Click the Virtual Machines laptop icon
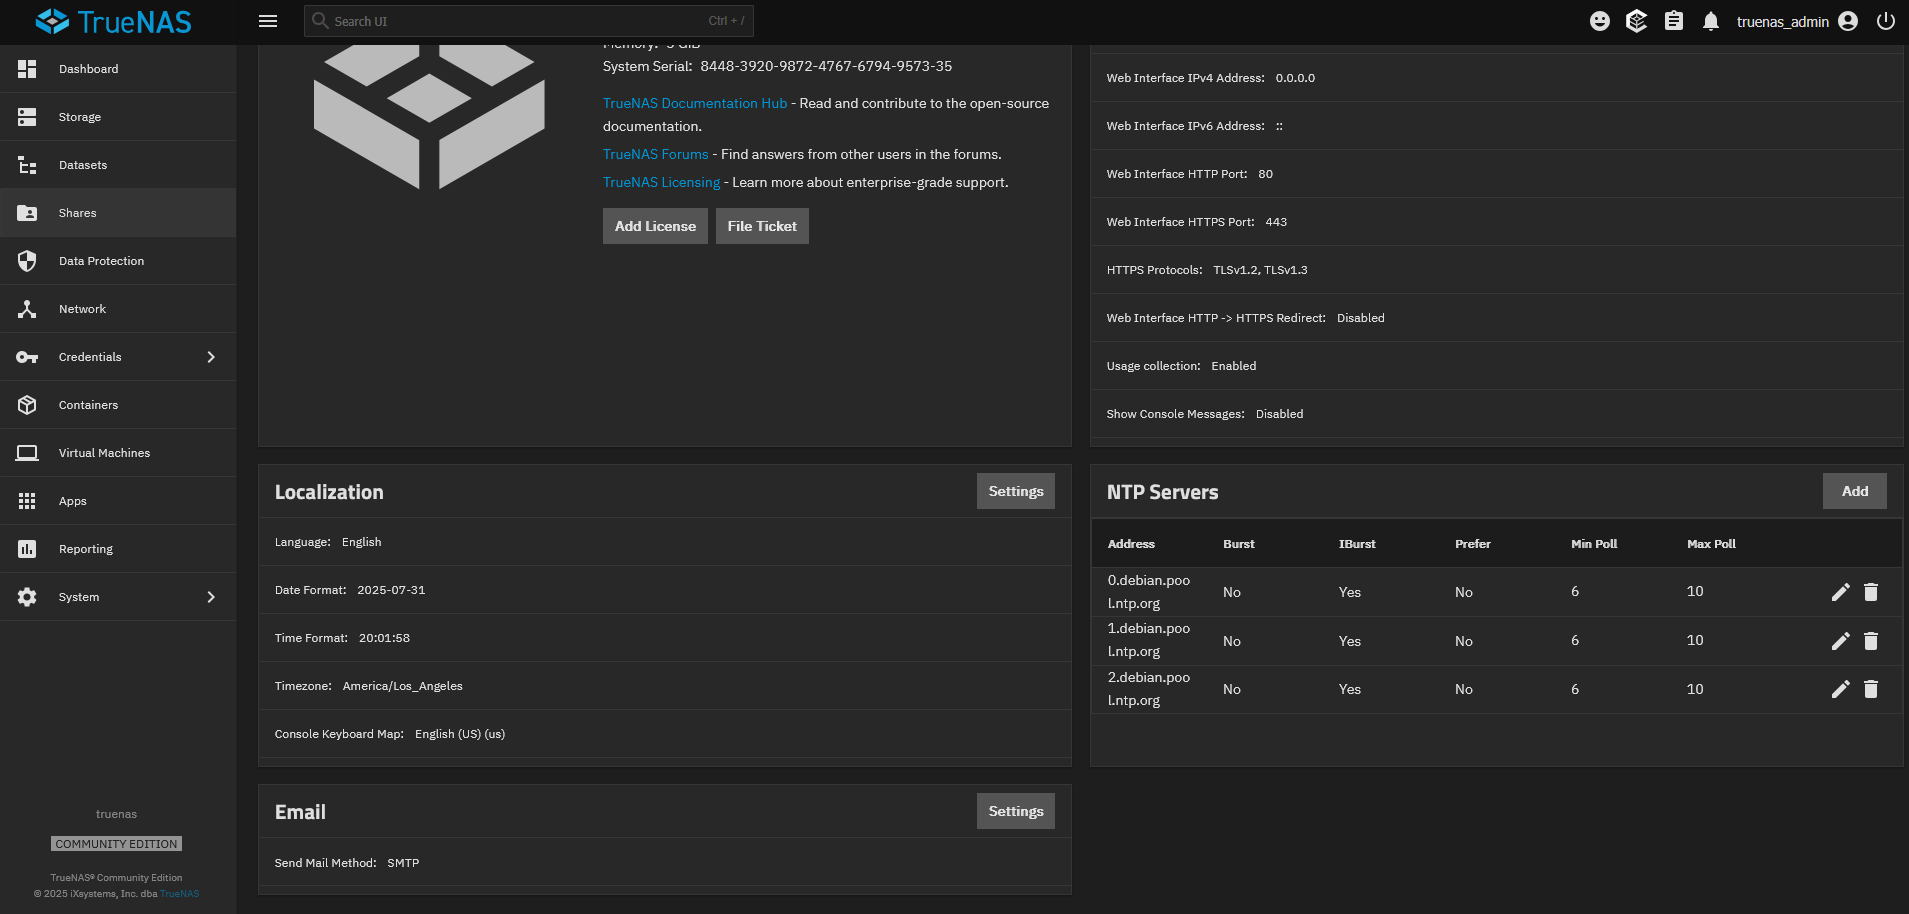 click(x=27, y=453)
